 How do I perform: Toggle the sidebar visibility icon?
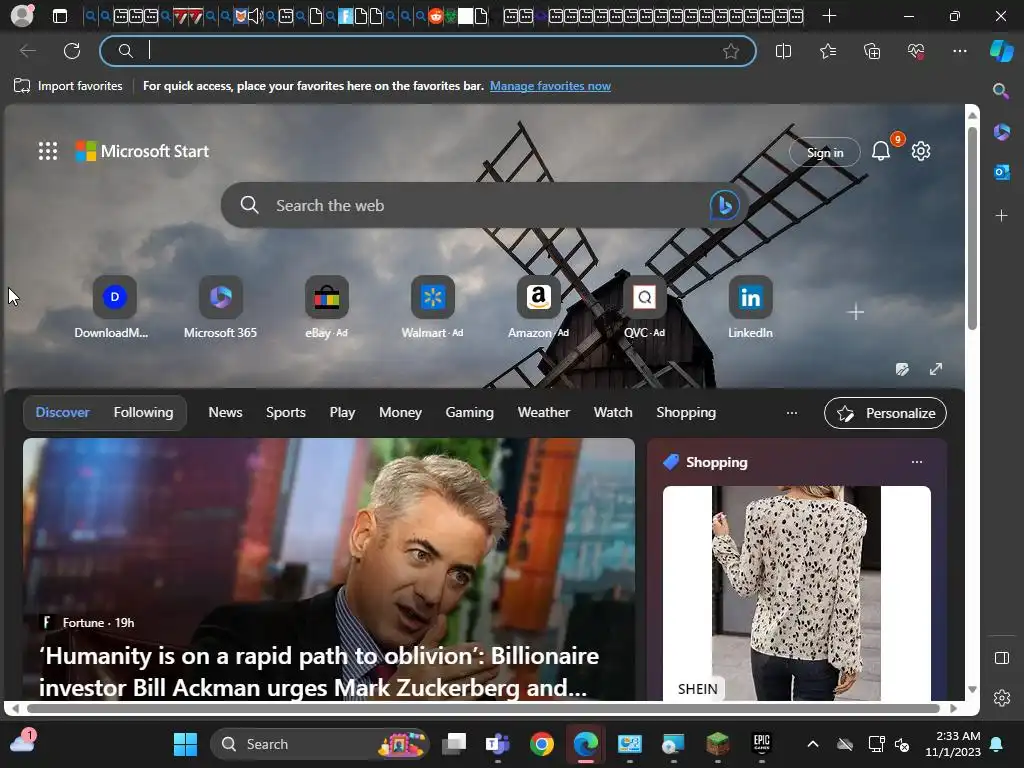click(x=1001, y=658)
